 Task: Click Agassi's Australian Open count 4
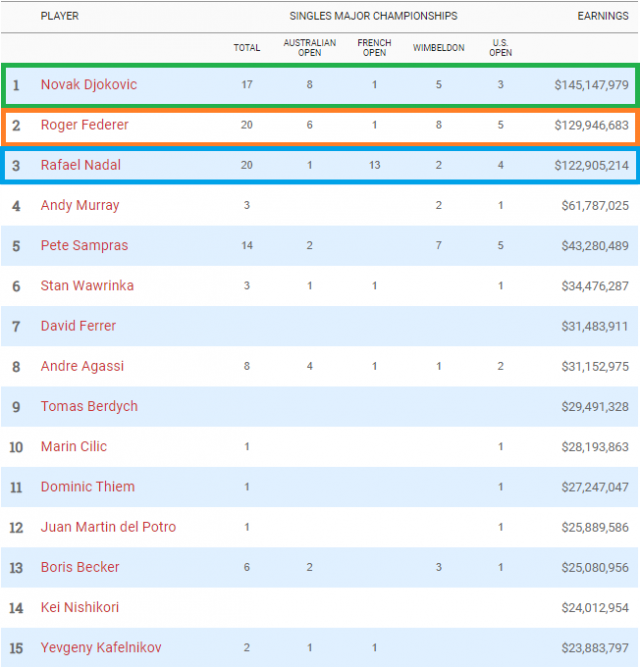click(x=310, y=366)
